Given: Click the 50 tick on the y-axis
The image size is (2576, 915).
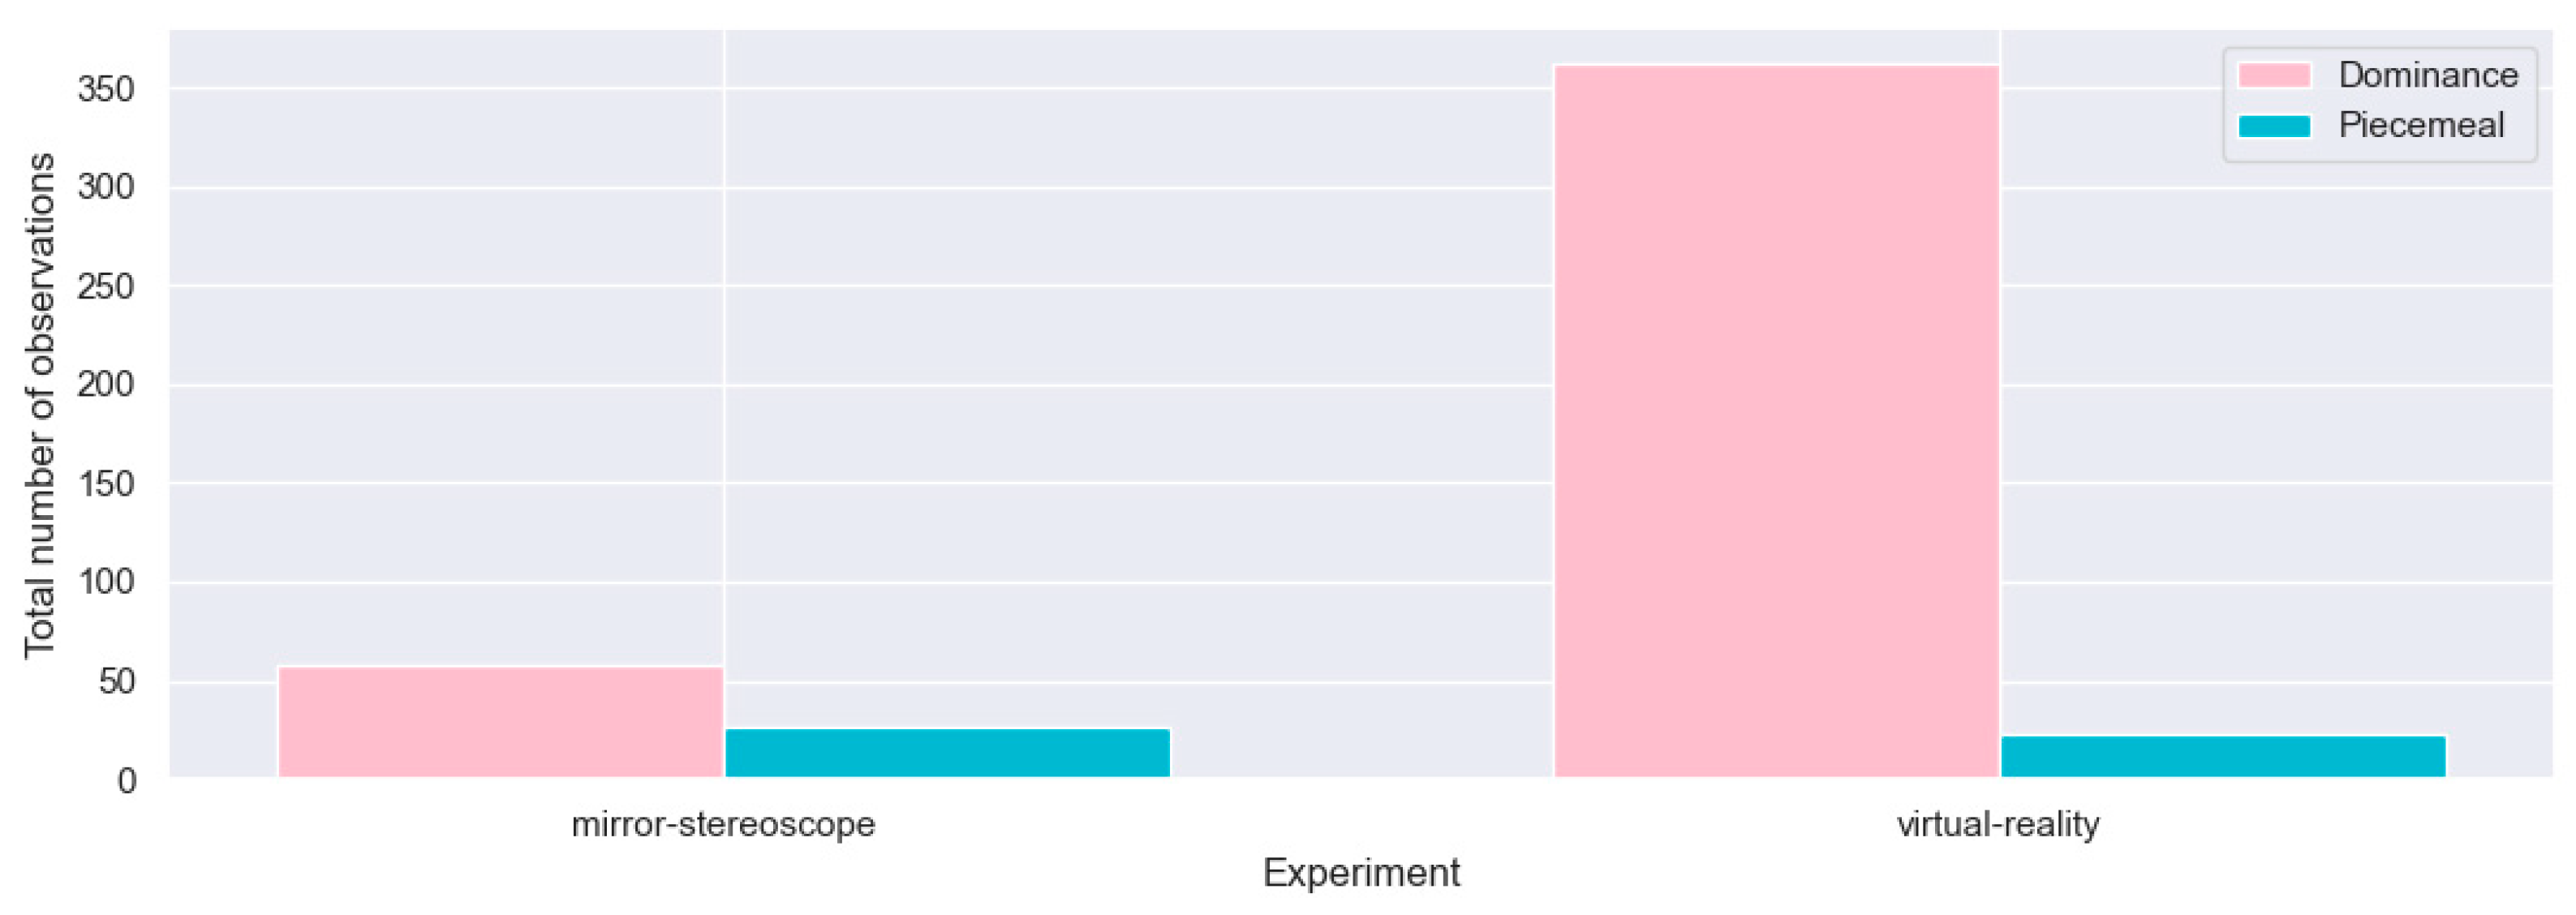Looking at the screenshot, I should 116,682.
